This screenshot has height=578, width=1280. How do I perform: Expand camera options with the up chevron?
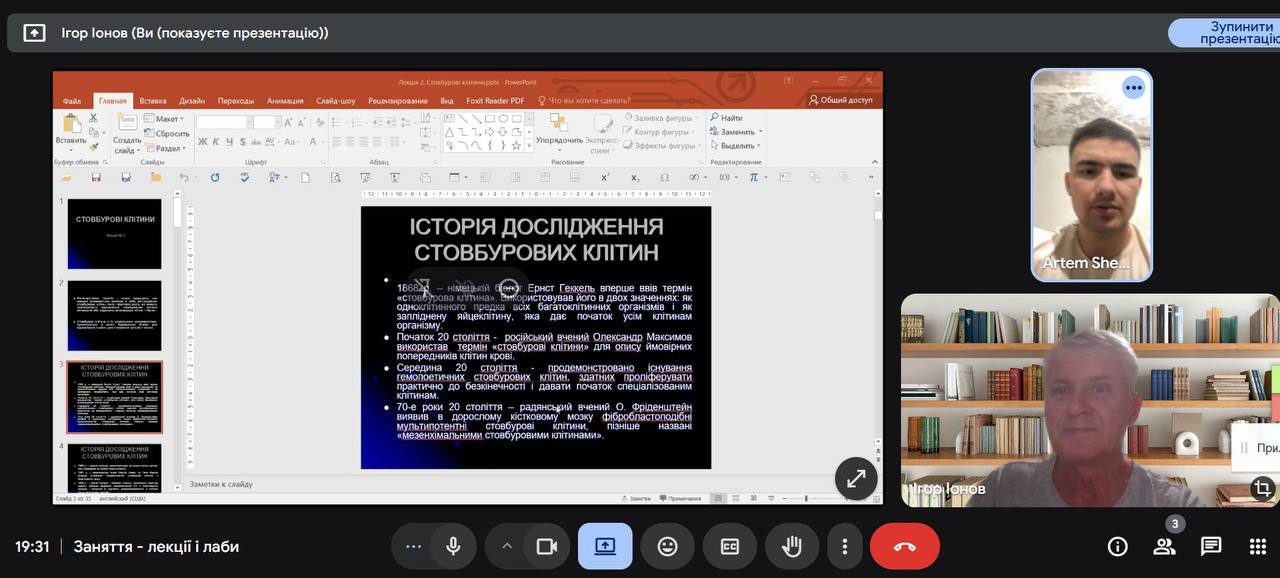(x=507, y=546)
